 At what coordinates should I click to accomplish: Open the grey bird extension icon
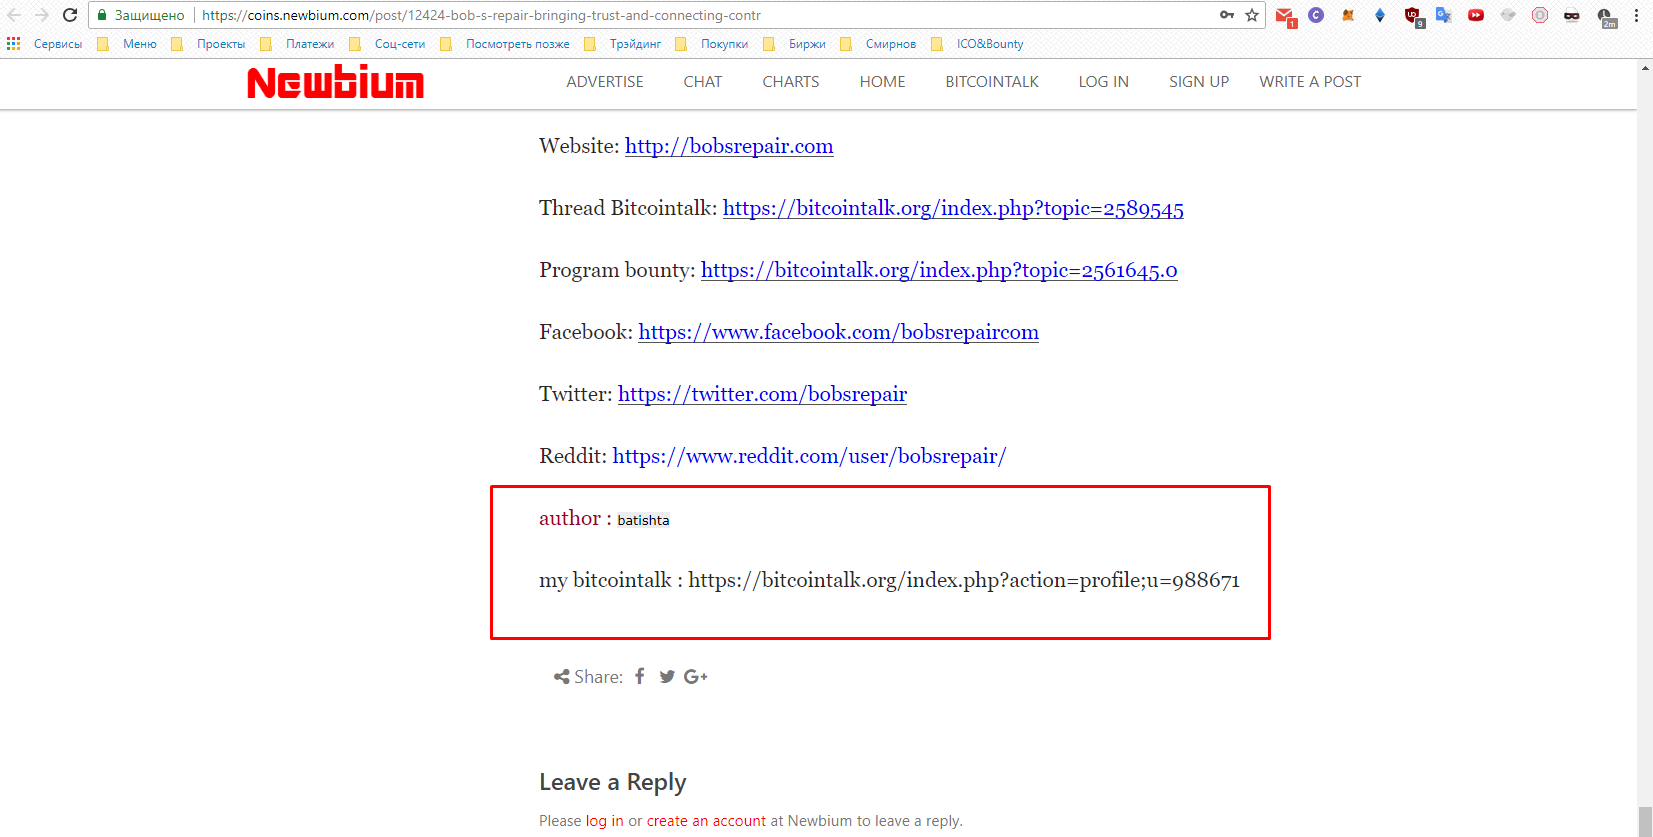pyautogui.click(x=1508, y=15)
